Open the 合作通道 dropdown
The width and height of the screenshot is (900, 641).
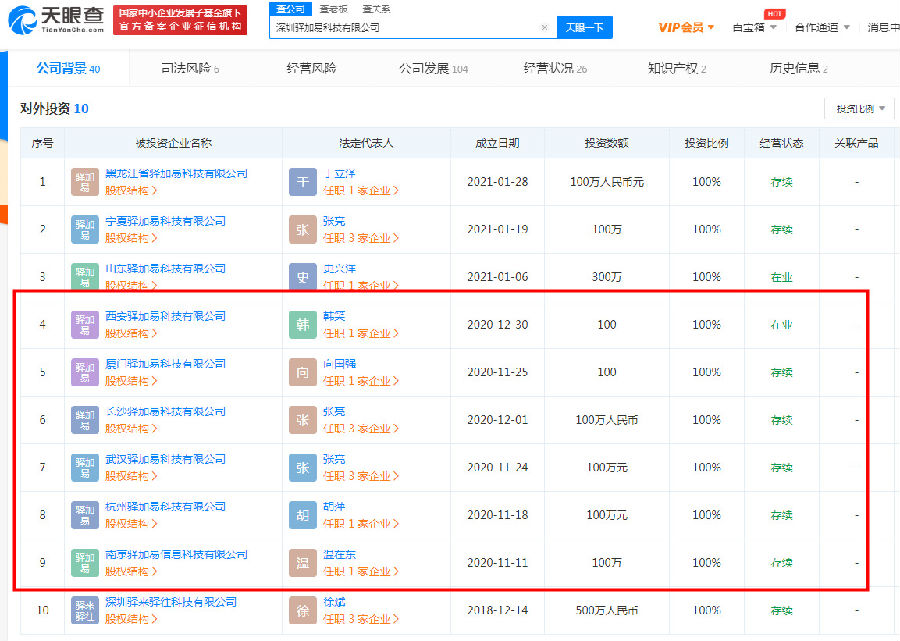click(822, 27)
